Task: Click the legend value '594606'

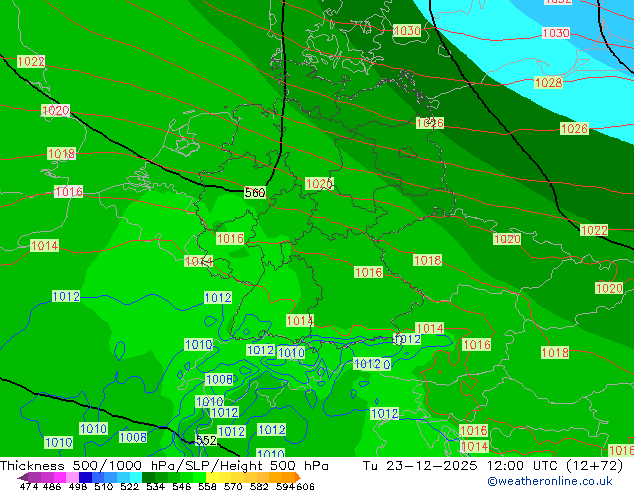Action: 295,486
